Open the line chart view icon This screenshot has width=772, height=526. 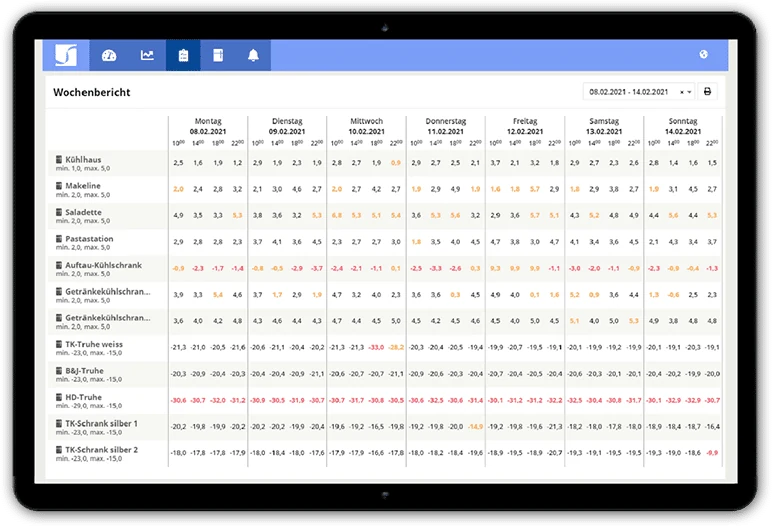[x=147, y=55]
